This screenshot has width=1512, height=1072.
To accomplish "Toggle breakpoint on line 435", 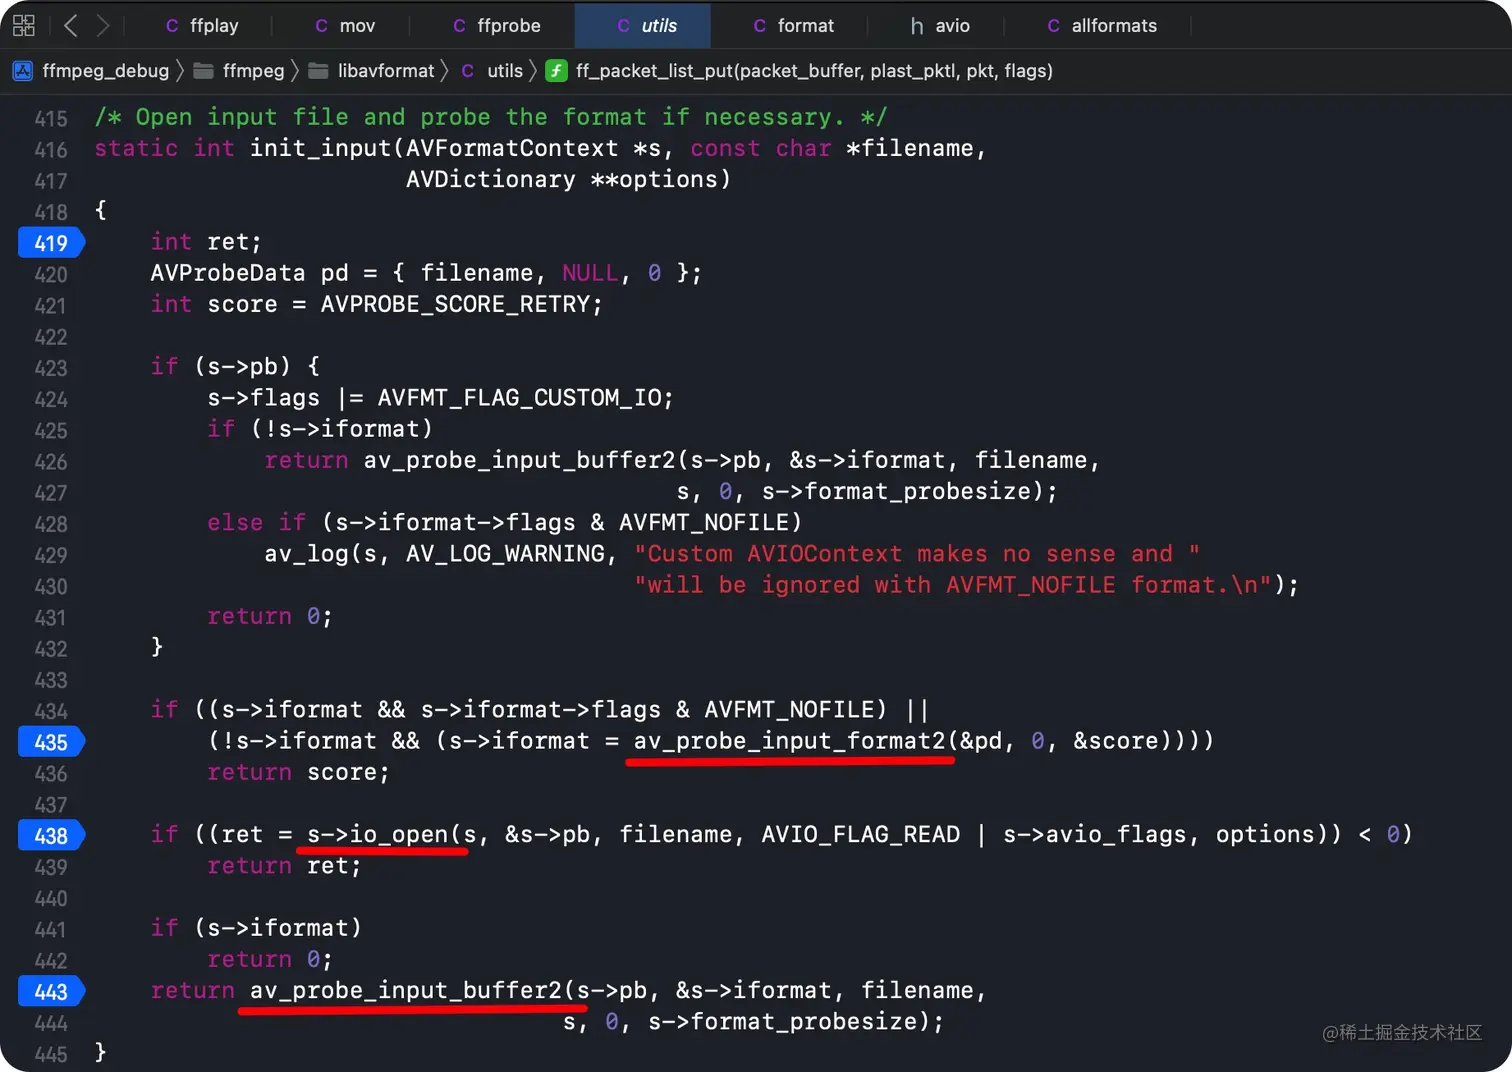I will 51,742.
